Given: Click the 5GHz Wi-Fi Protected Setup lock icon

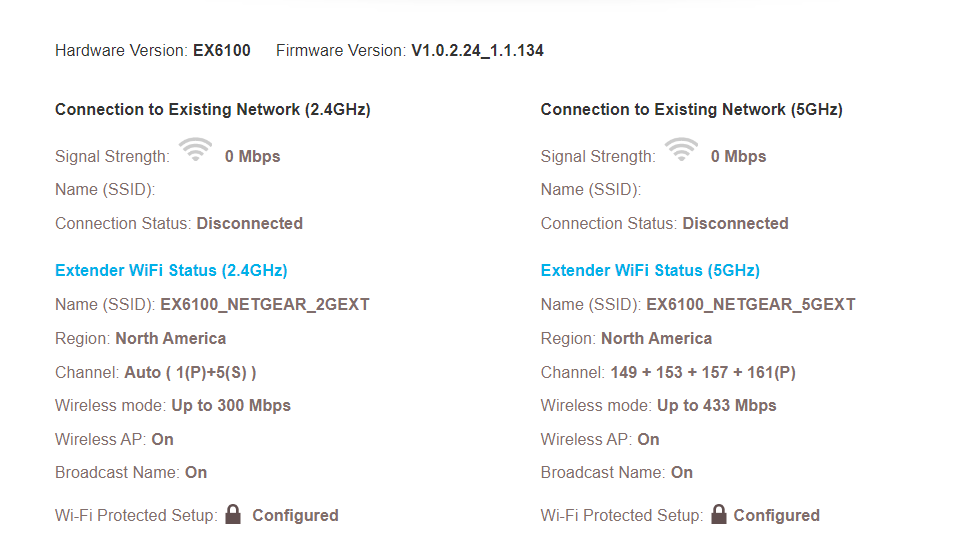Looking at the screenshot, I should click(719, 514).
